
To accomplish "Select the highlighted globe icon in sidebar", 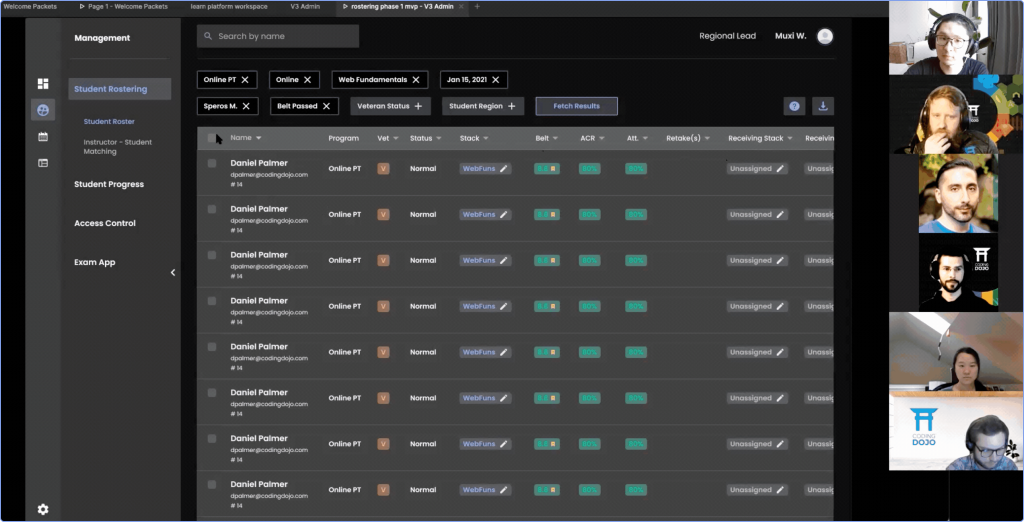I will click(x=43, y=110).
